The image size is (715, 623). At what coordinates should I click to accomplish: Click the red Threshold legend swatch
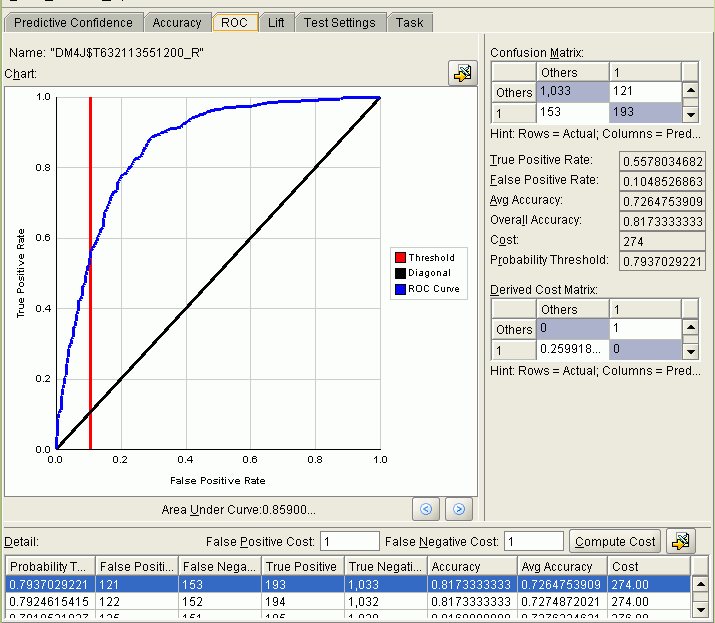[x=400, y=258]
